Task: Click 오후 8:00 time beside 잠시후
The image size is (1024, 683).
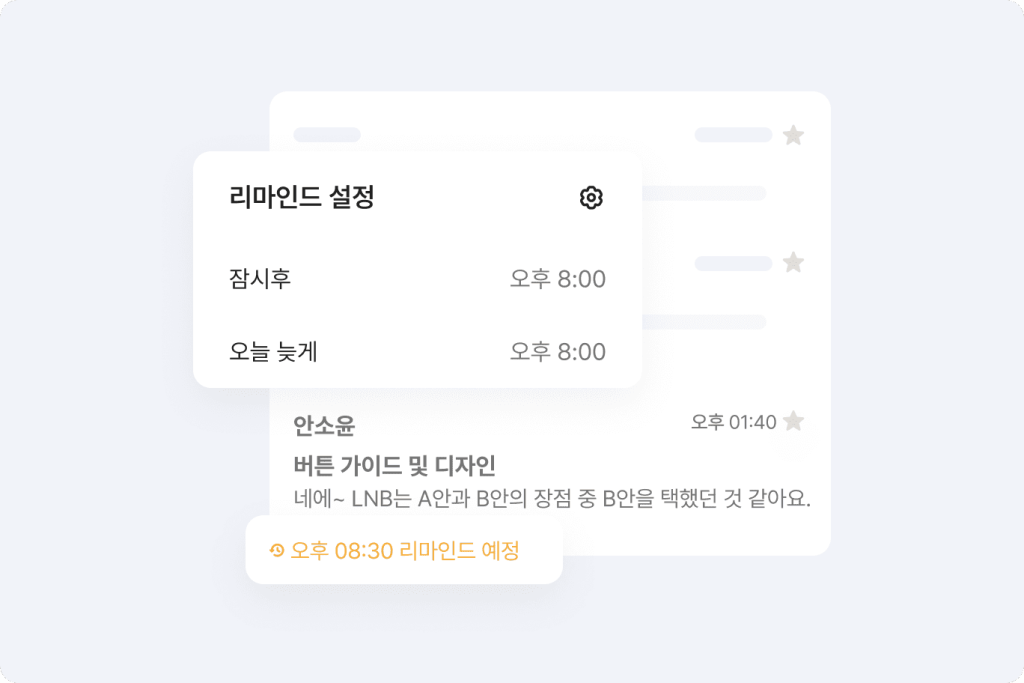Action: click(x=557, y=279)
